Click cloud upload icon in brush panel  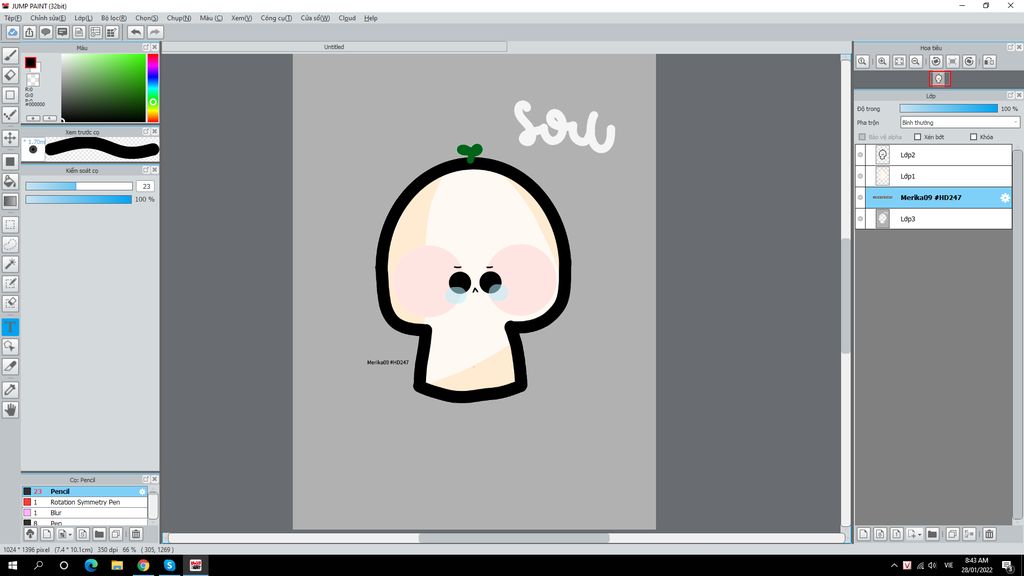(x=30, y=534)
